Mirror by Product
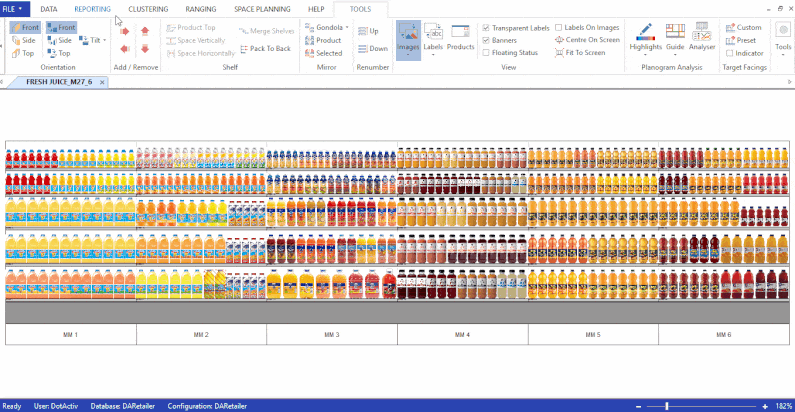The image size is (795, 412). click(x=323, y=40)
